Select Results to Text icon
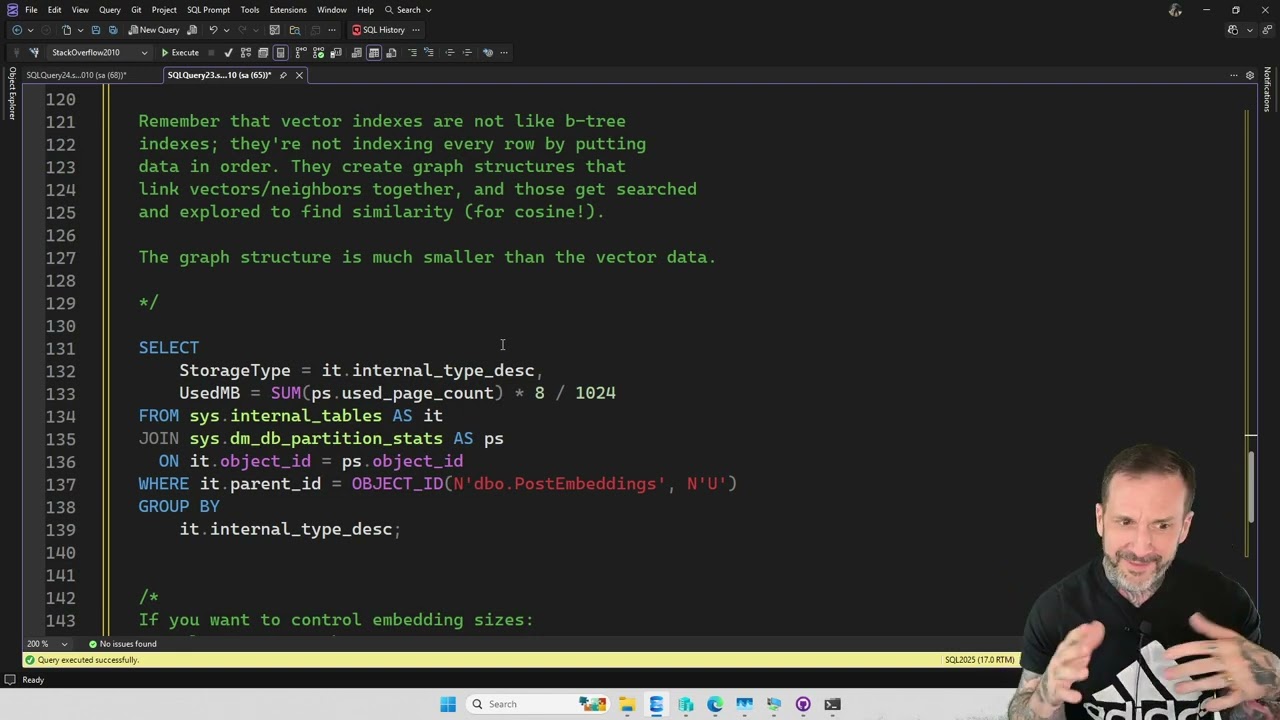 pyautogui.click(x=356, y=52)
